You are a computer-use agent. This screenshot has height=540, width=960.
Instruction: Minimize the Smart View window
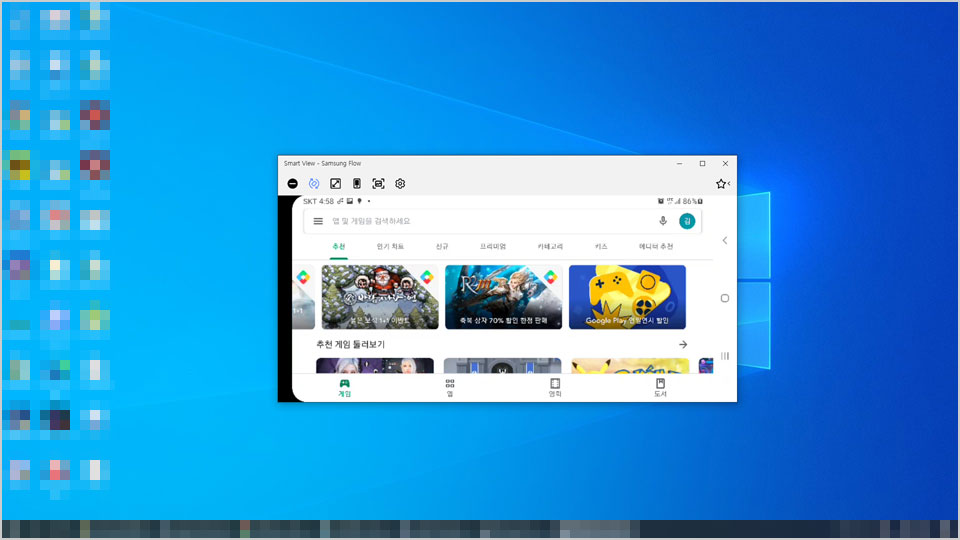click(680, 163)
